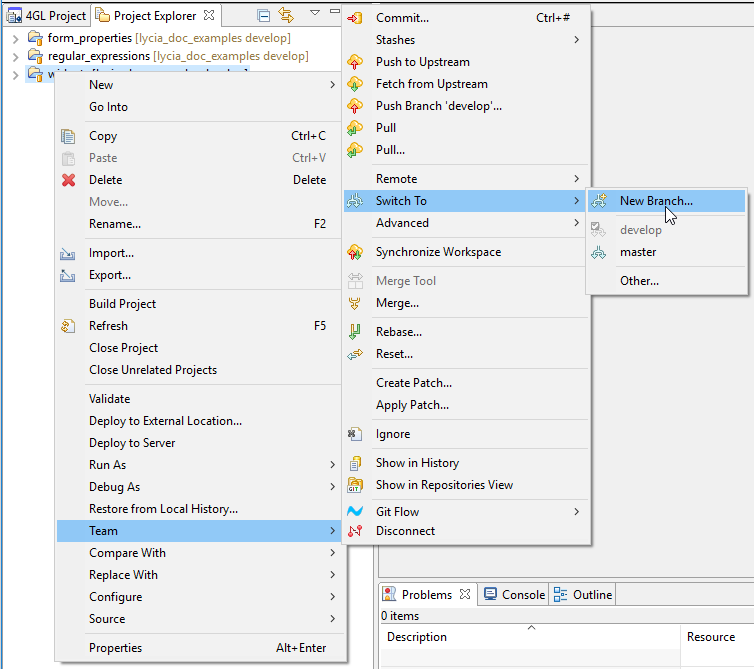Click the red Delete X icon

(x=68, y=180)
